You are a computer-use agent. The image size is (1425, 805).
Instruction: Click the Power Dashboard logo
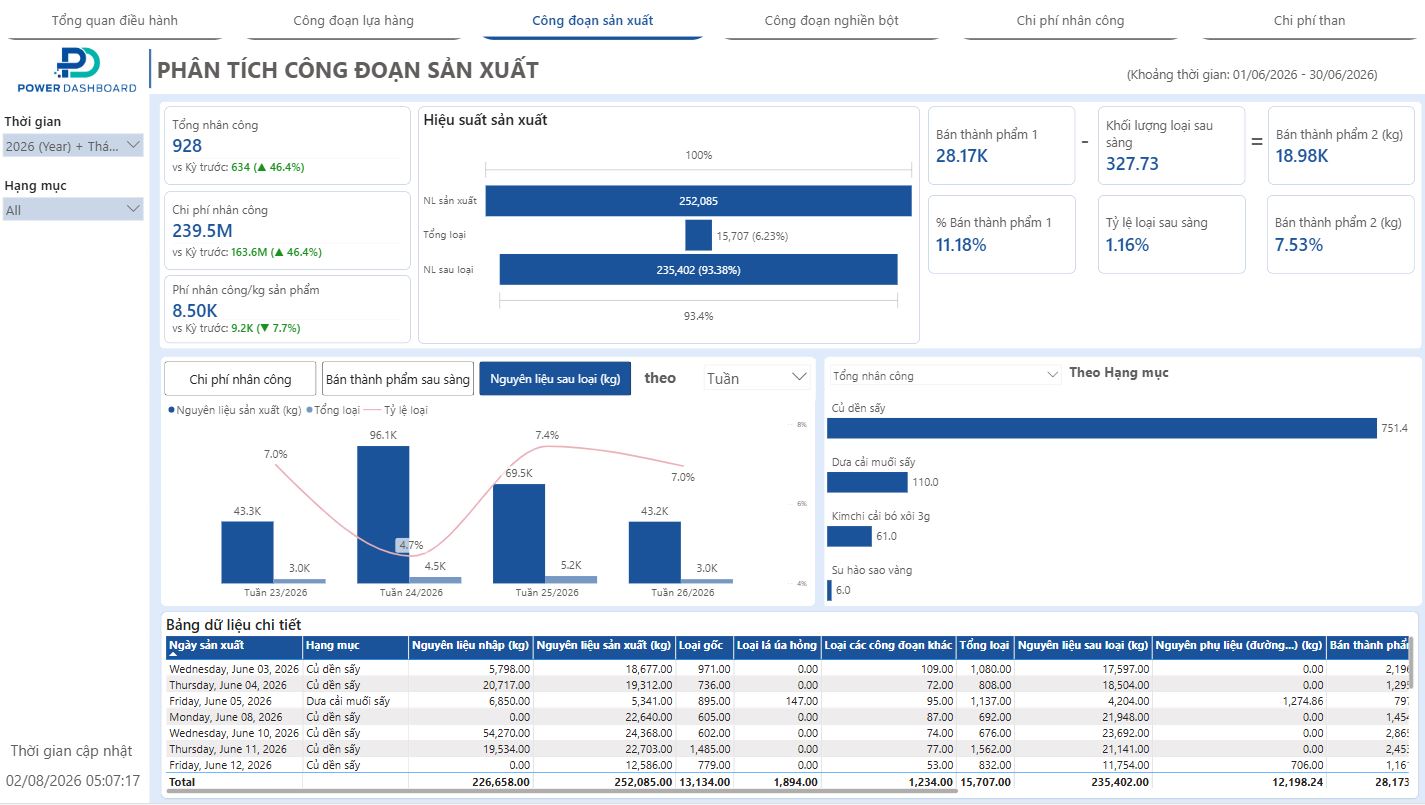pos(77,70)
